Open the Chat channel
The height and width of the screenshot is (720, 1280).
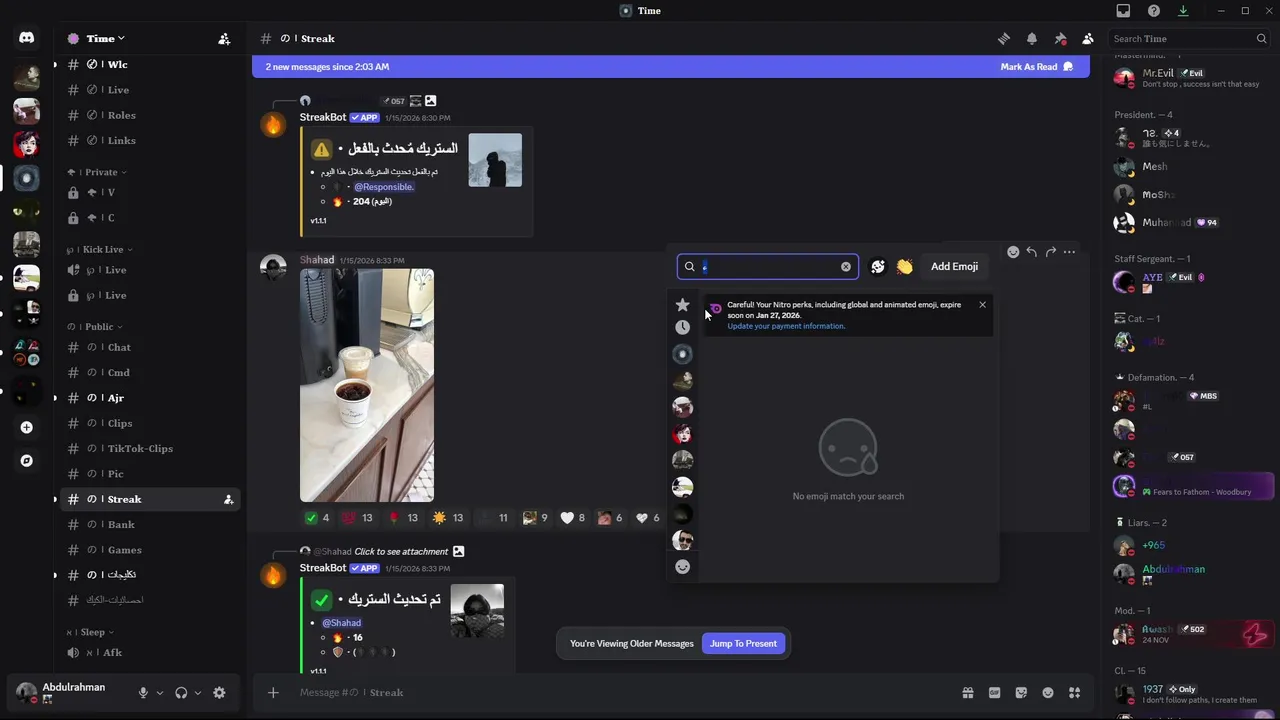click(x=150, y=348)
